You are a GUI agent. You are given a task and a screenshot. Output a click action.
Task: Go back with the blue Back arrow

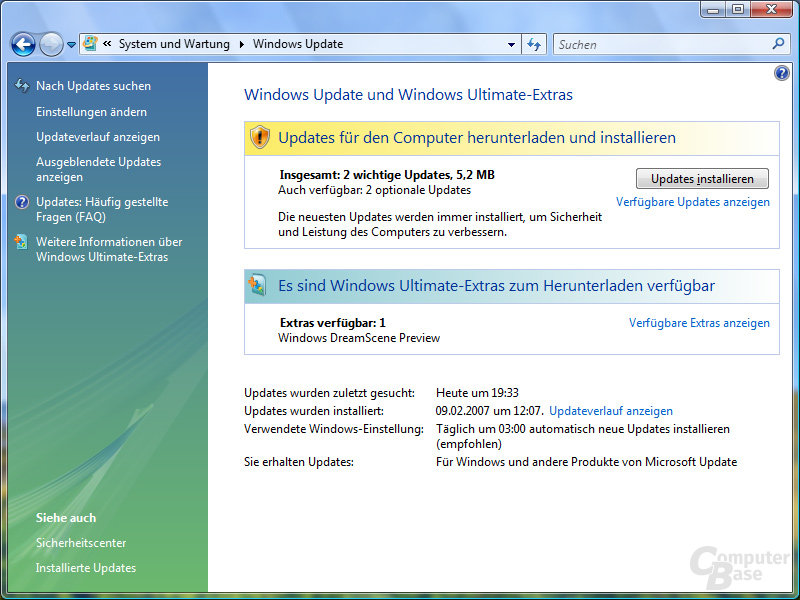pos(23,44)
